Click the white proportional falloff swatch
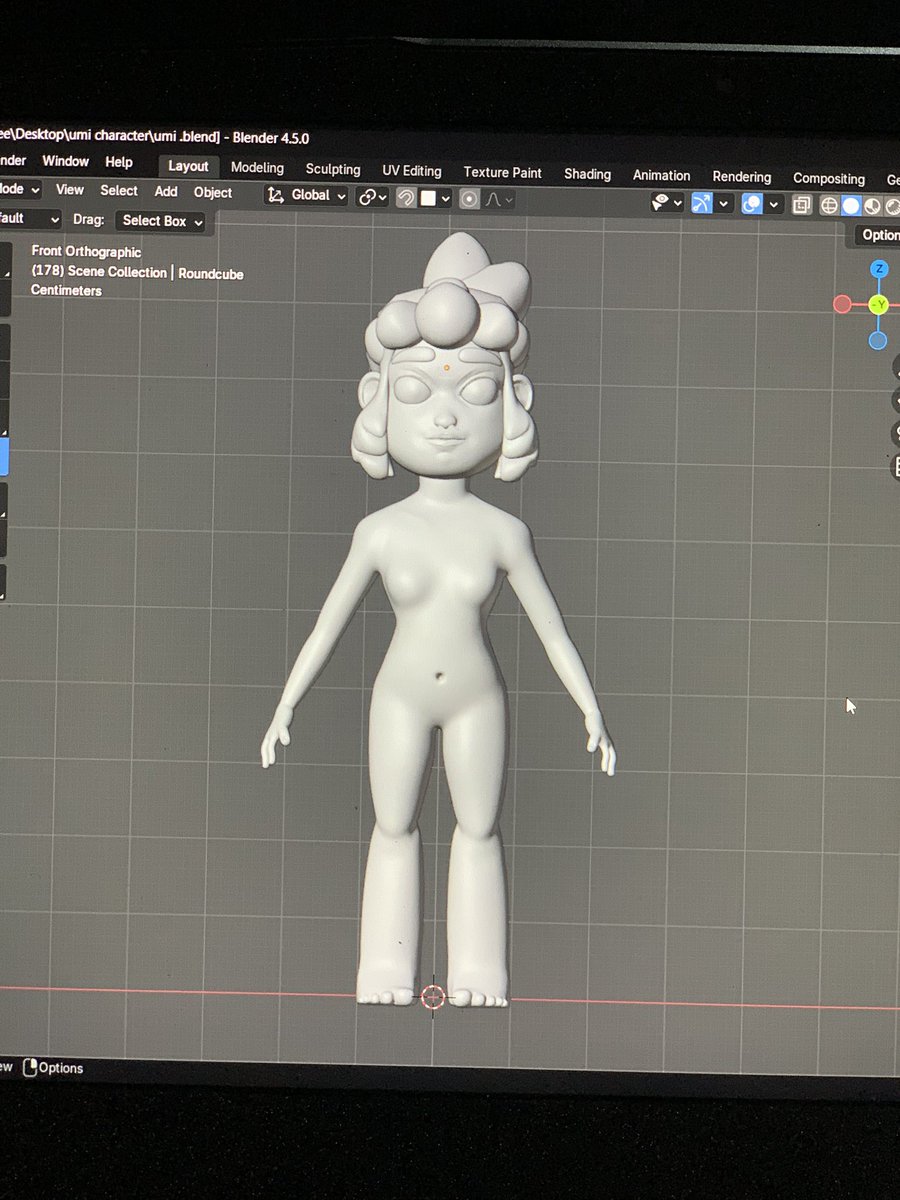 pos(427,197)
